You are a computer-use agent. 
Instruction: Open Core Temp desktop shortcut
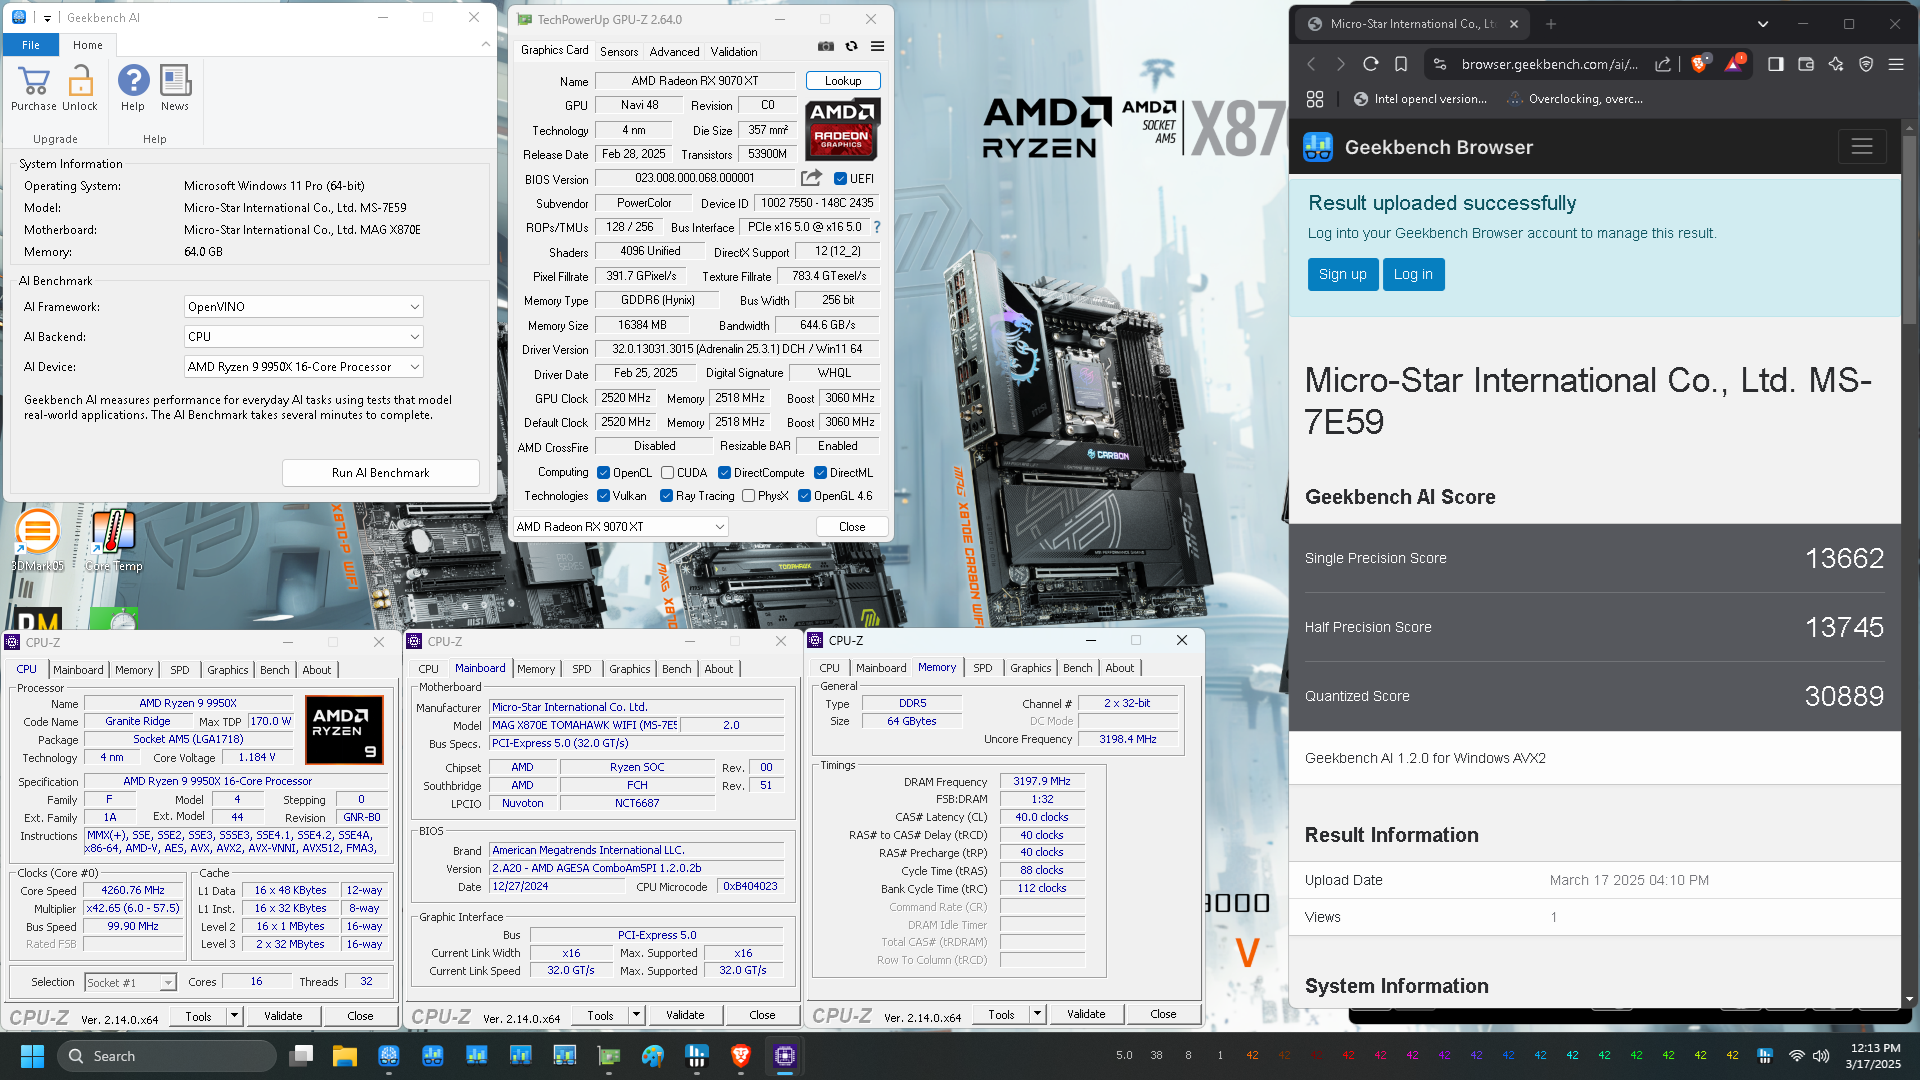113,540
